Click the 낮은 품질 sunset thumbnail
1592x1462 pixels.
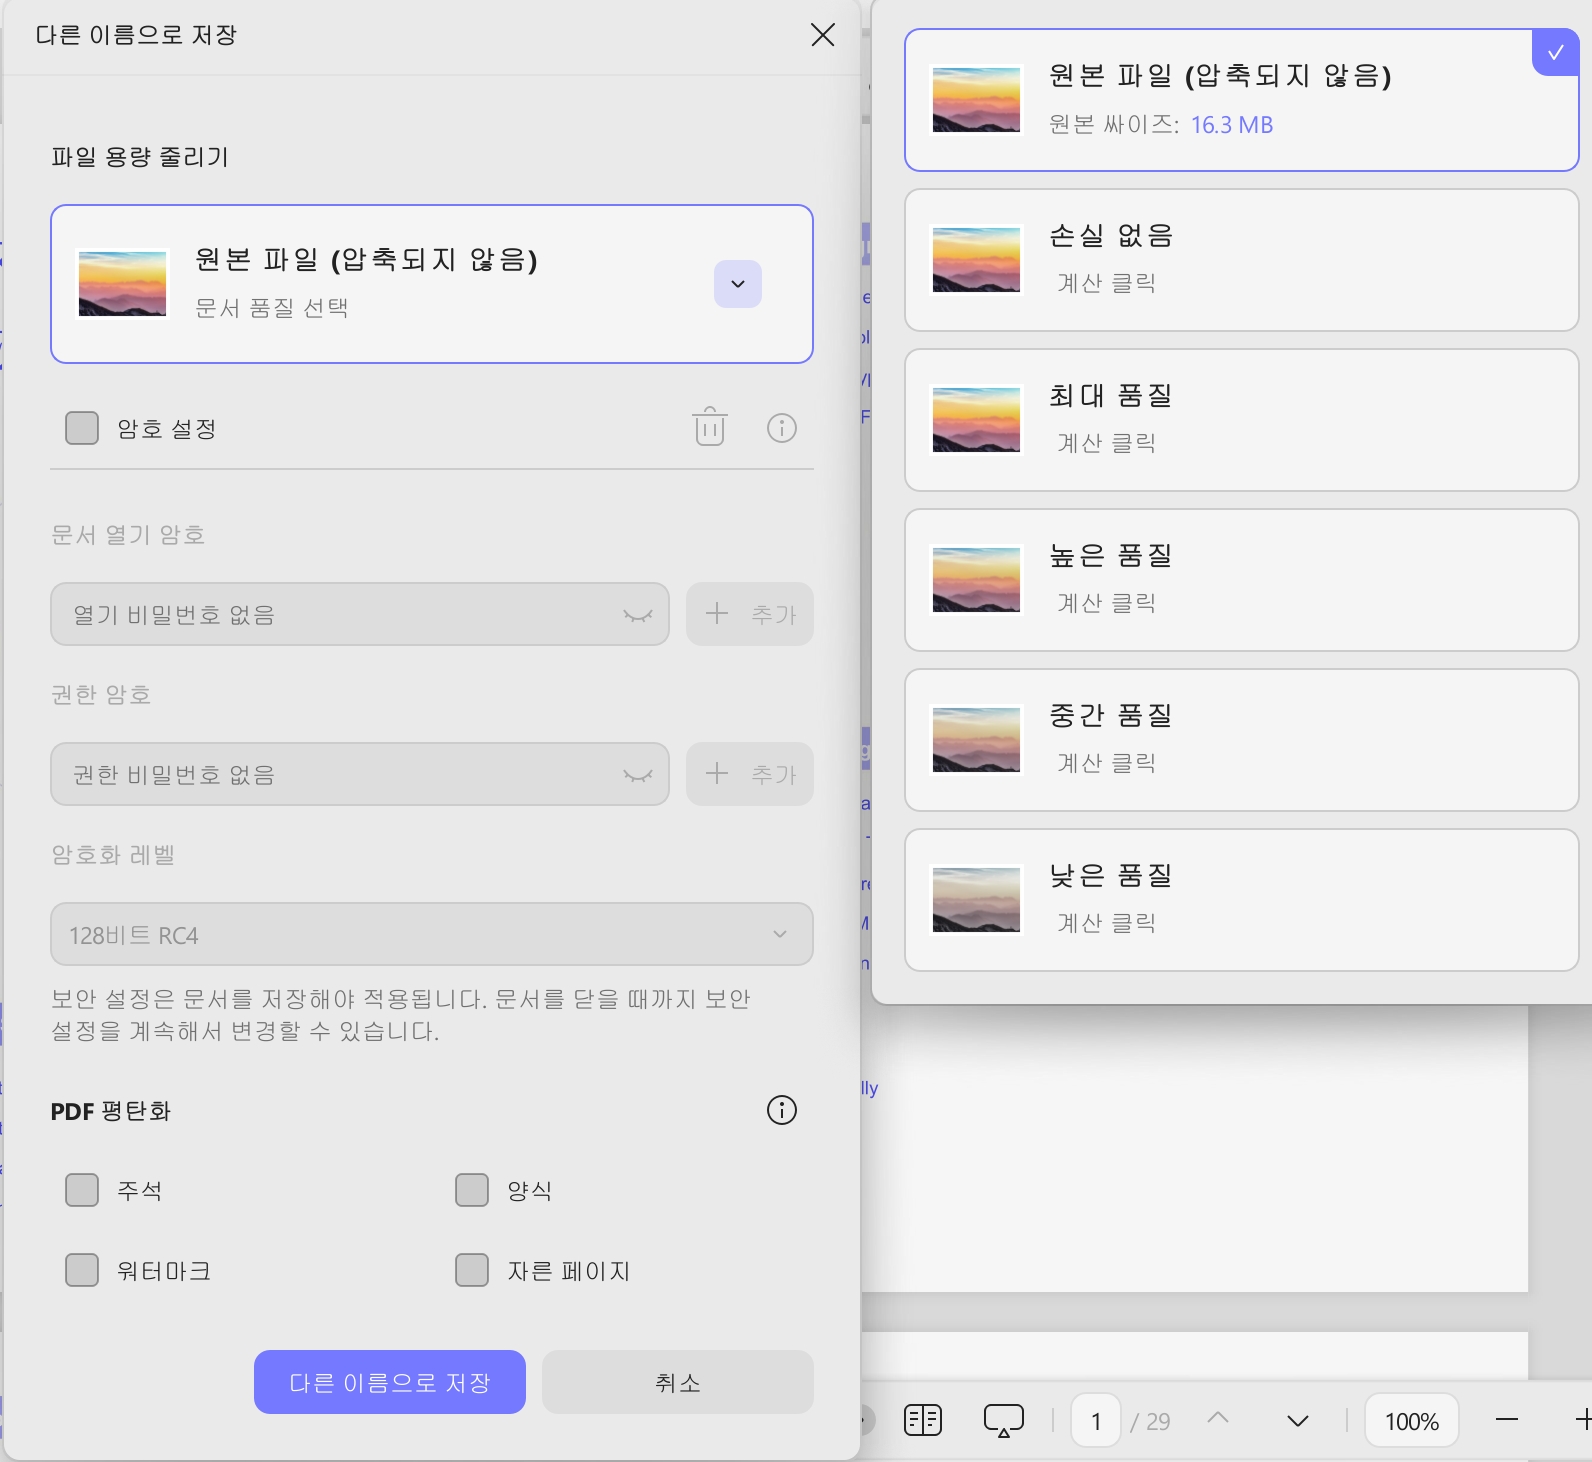coord(976,900)
